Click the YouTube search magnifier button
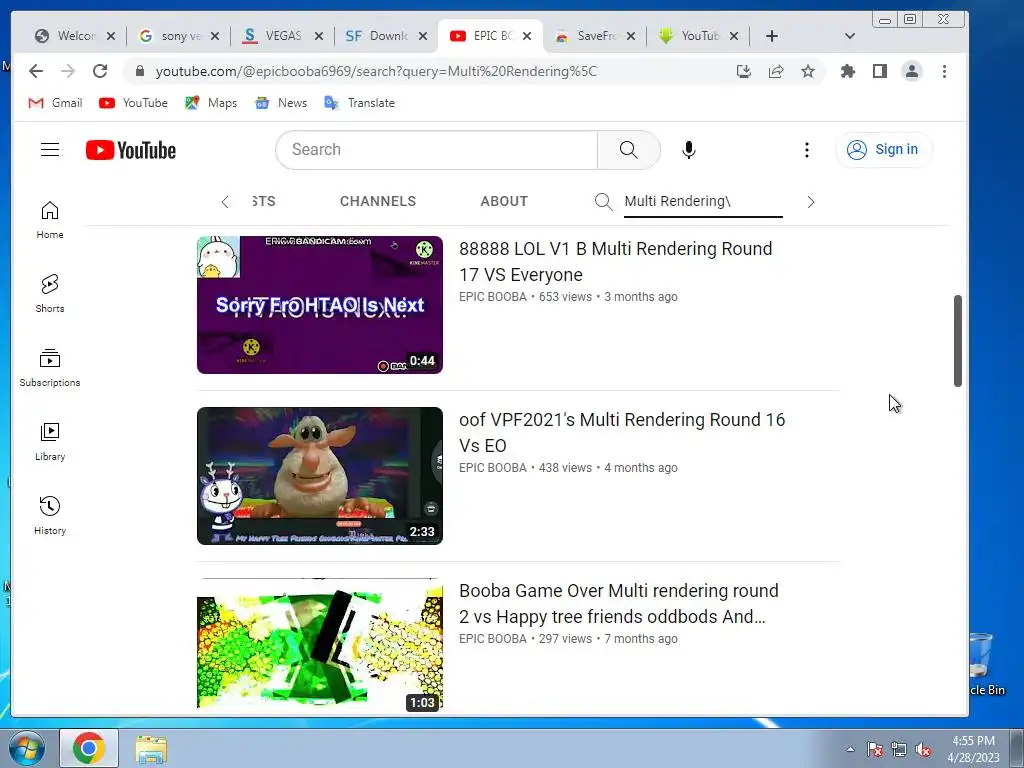 coord(628,150)
